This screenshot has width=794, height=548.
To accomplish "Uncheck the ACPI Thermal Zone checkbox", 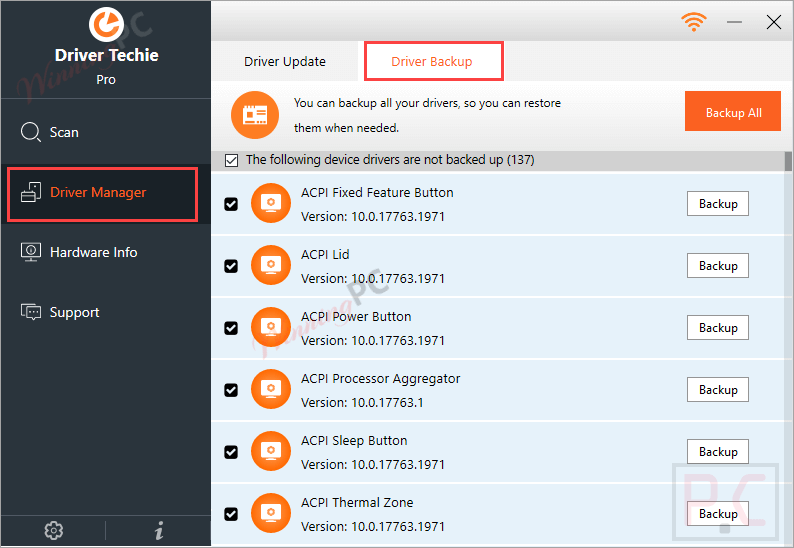I will (231, 514).
